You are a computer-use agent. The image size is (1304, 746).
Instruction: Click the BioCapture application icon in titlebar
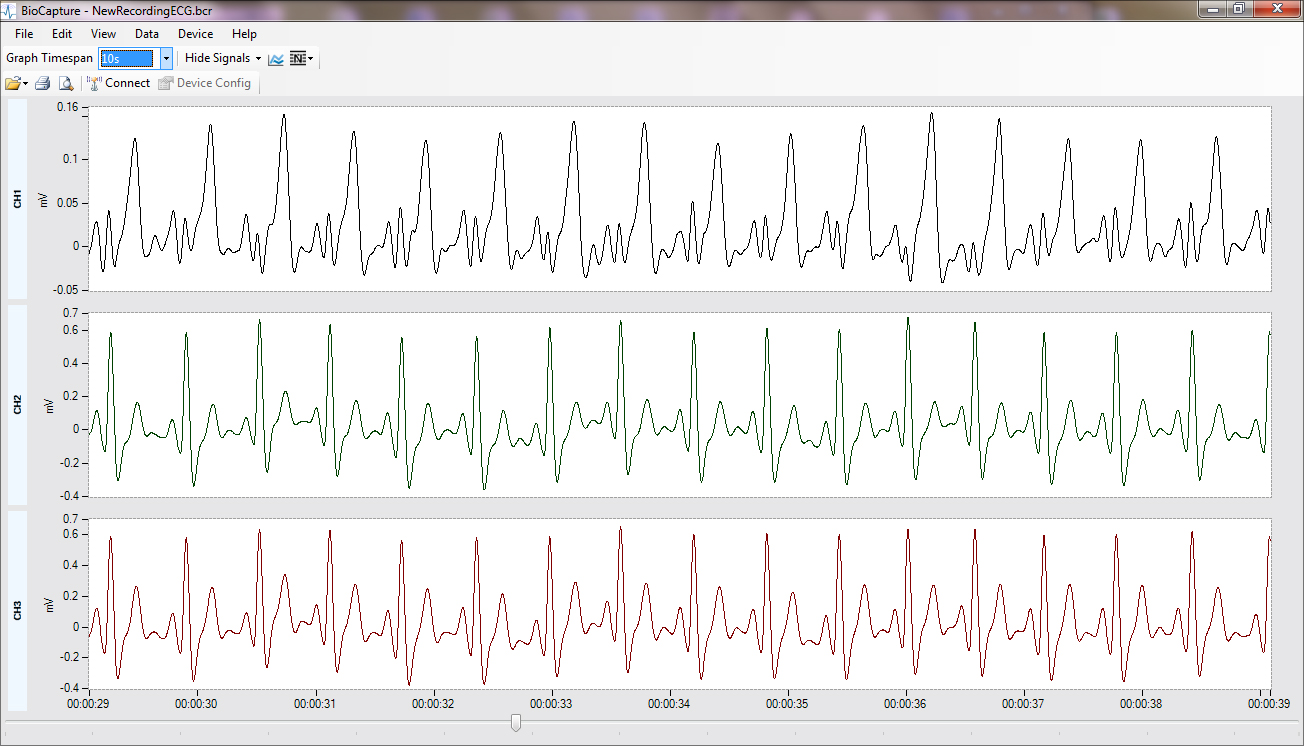10,9
